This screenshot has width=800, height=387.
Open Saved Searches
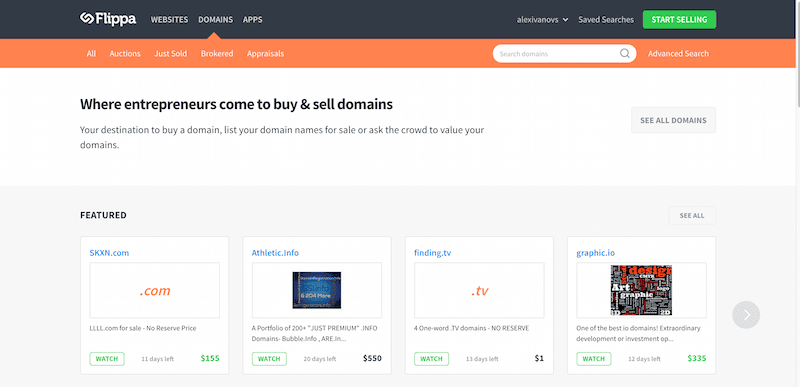click(x=606, y=20)
